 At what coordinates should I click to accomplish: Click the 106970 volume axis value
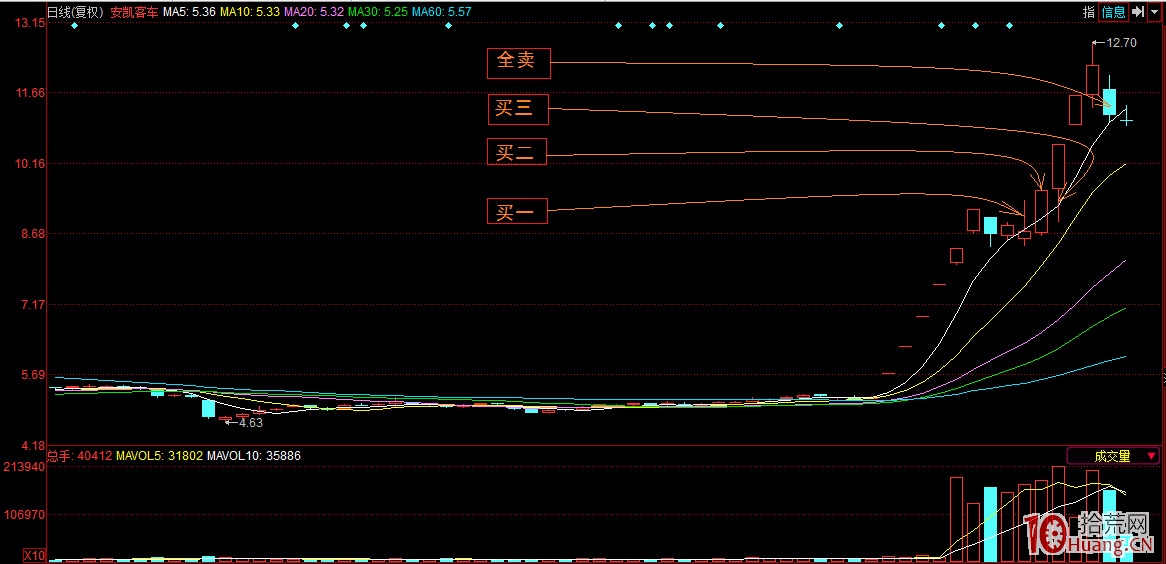tap(25, 515)
